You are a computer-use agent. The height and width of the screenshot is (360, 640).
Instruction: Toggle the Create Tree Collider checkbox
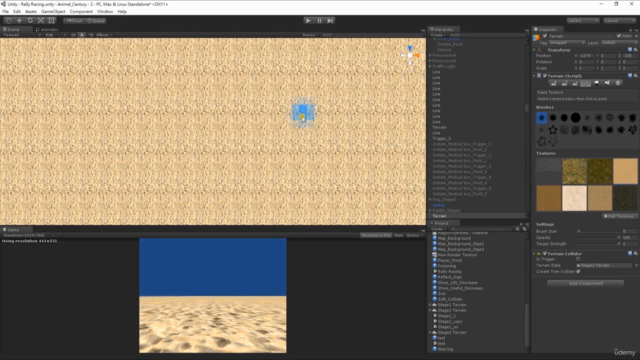pyautogui.click(x=578, y=271)
